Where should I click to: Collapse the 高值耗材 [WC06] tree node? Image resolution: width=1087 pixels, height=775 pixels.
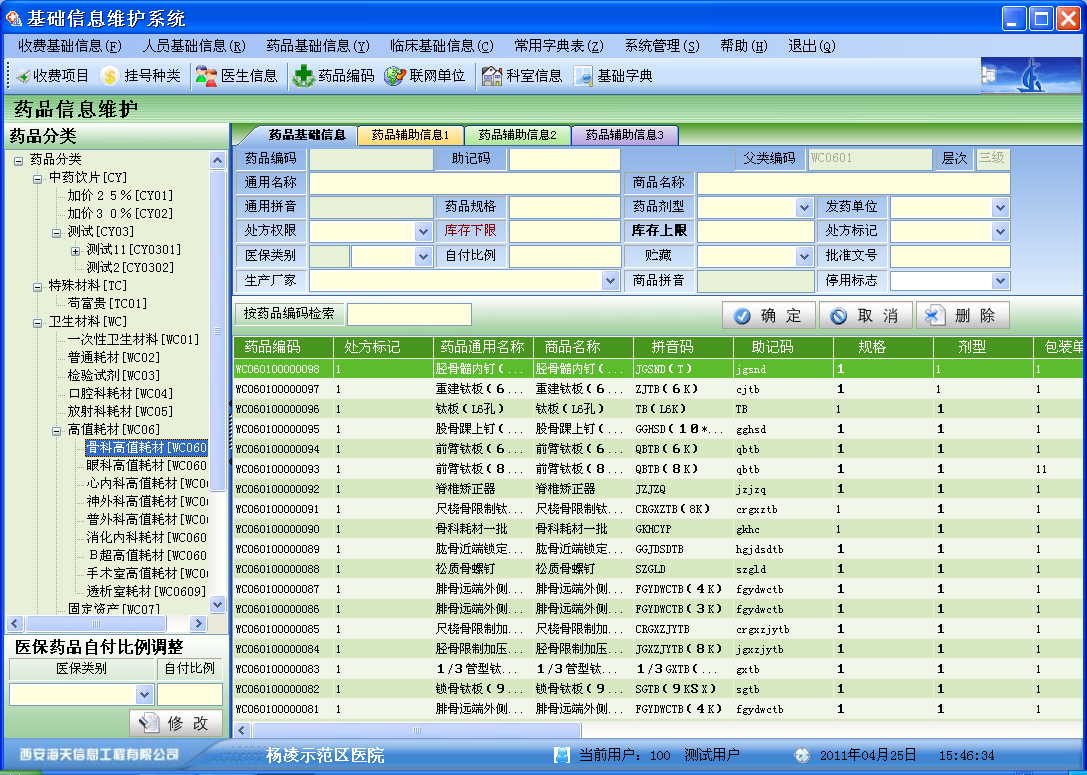57,431
